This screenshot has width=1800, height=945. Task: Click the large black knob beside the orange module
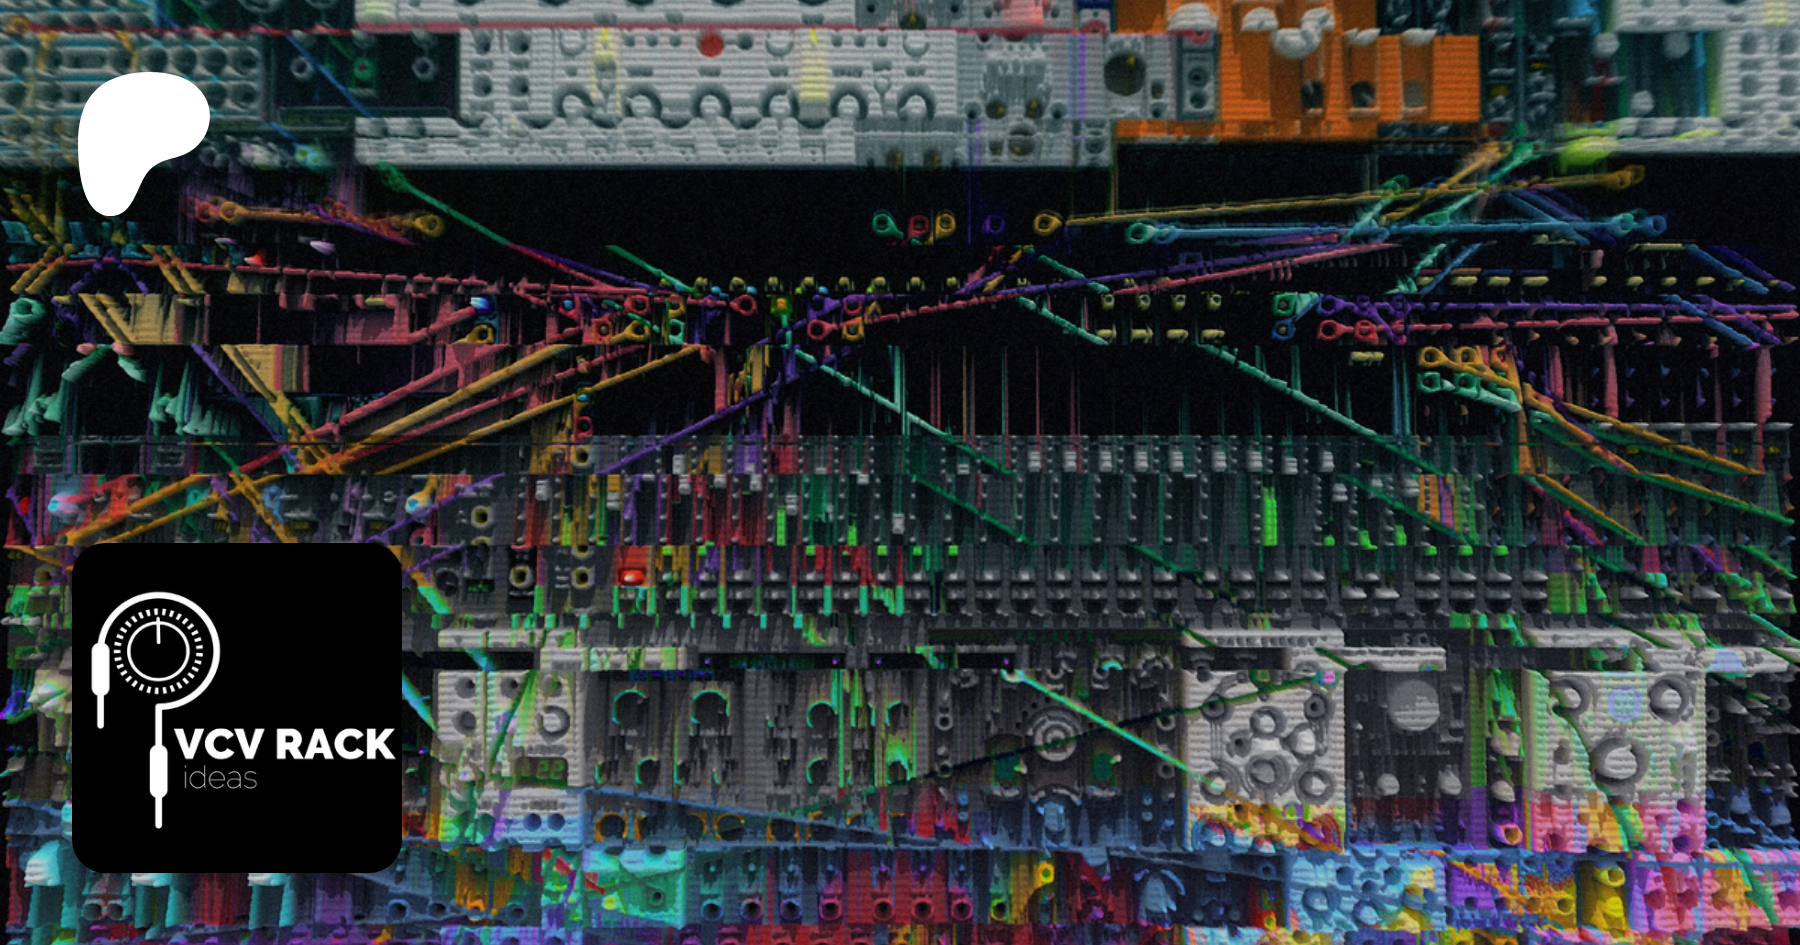tap(1127, 72)
